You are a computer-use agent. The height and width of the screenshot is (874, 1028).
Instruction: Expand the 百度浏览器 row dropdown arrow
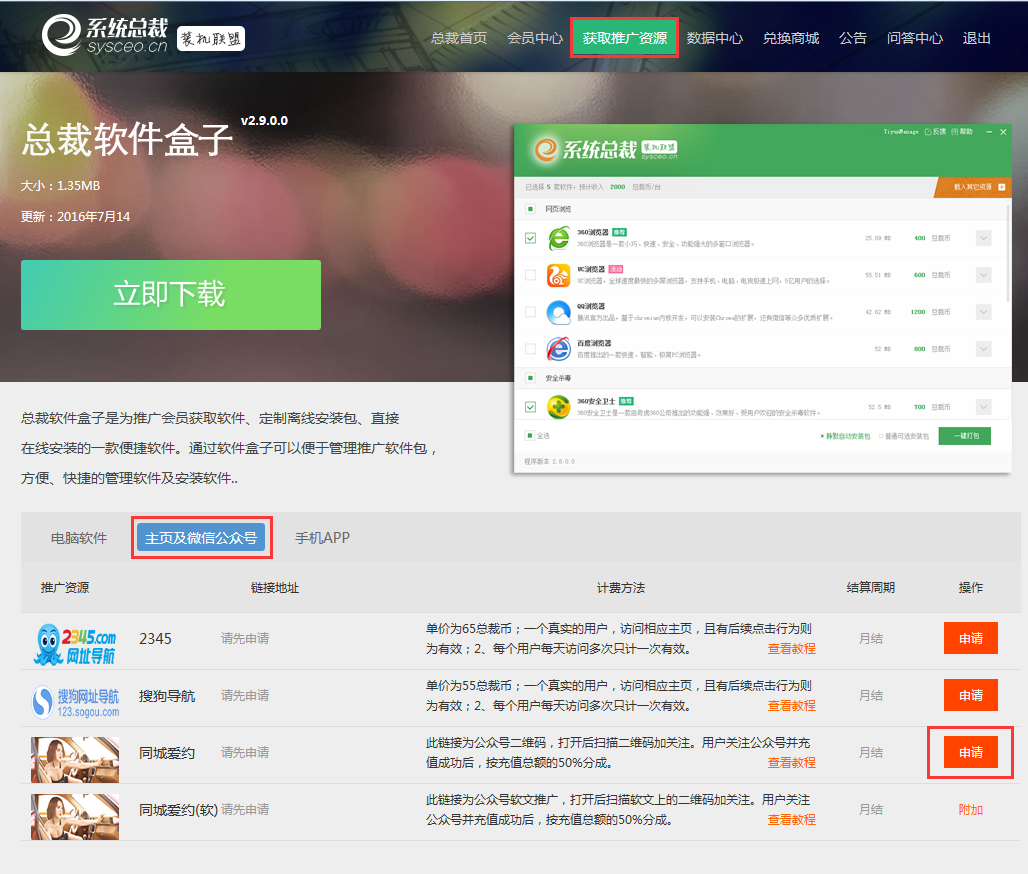pos(983,349)
